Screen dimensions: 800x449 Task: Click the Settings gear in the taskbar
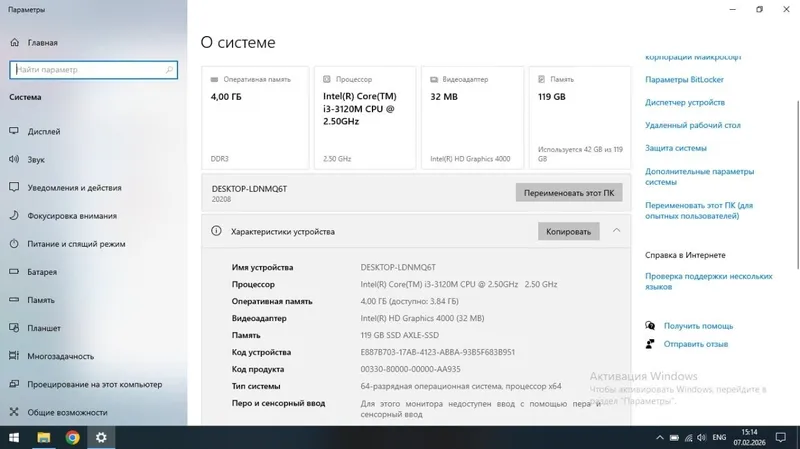coord(101,437)
